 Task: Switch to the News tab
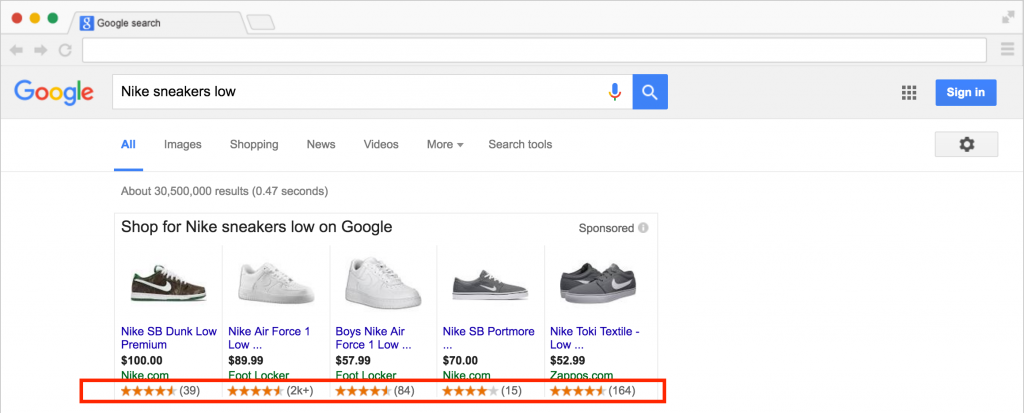click(x=321, y=144)
